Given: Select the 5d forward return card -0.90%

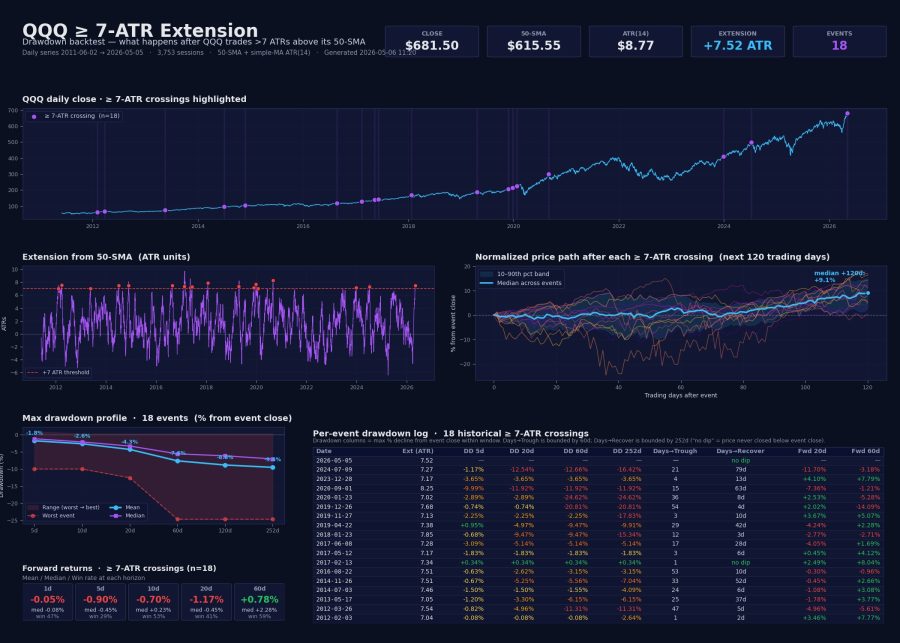Looking at the screenshot, I should click(x=100, y=602).
